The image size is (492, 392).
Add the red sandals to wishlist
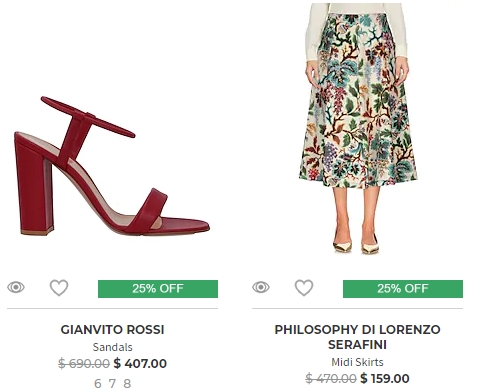(59, 287)
